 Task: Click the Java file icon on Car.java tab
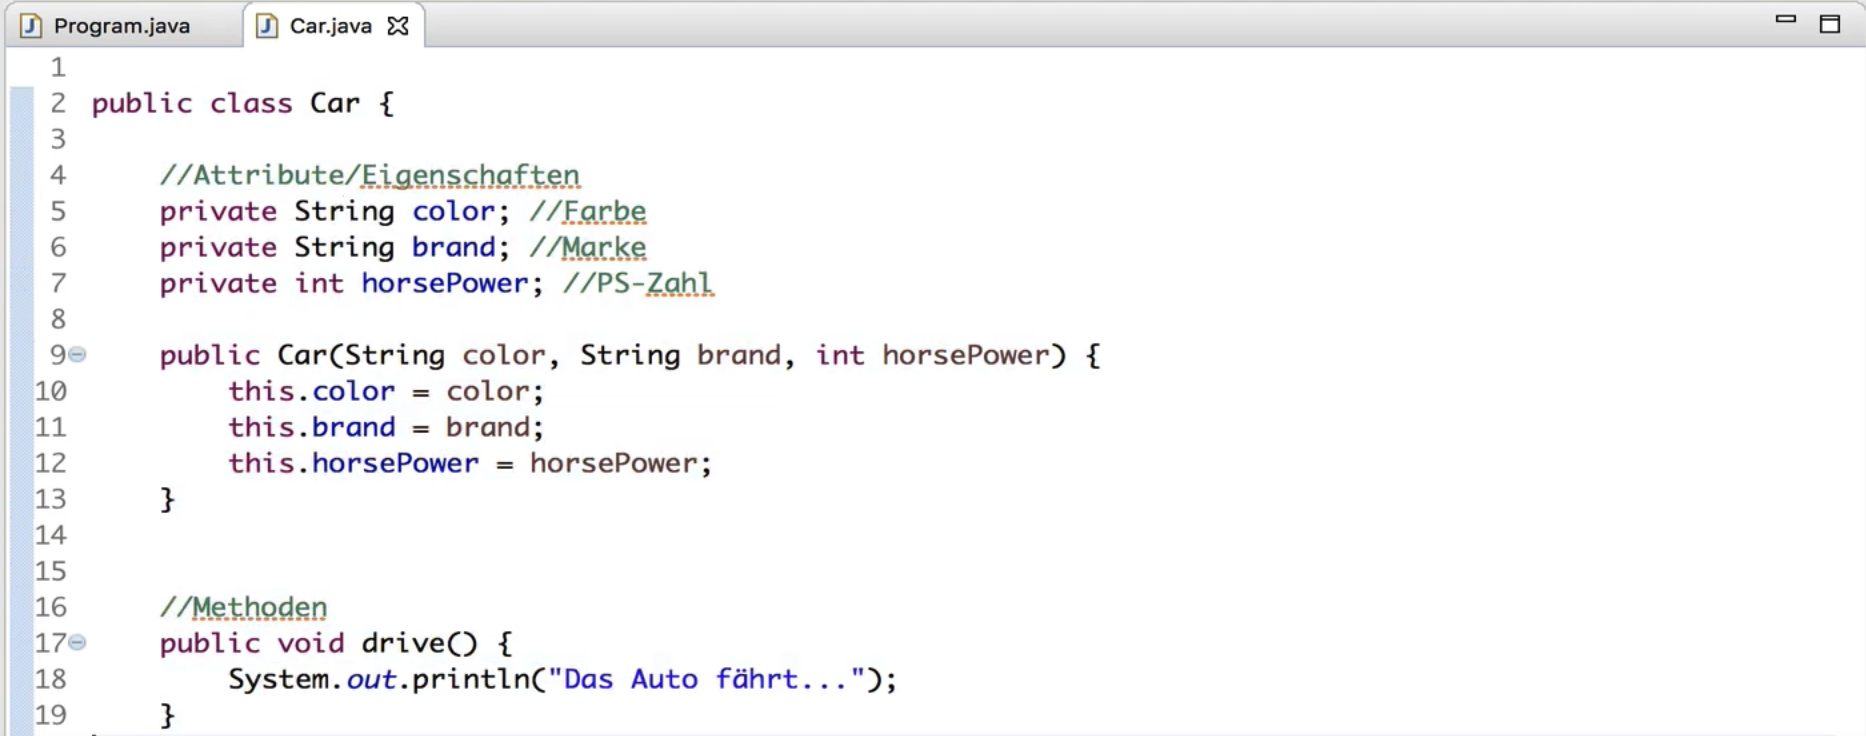[x=267, y=26]
